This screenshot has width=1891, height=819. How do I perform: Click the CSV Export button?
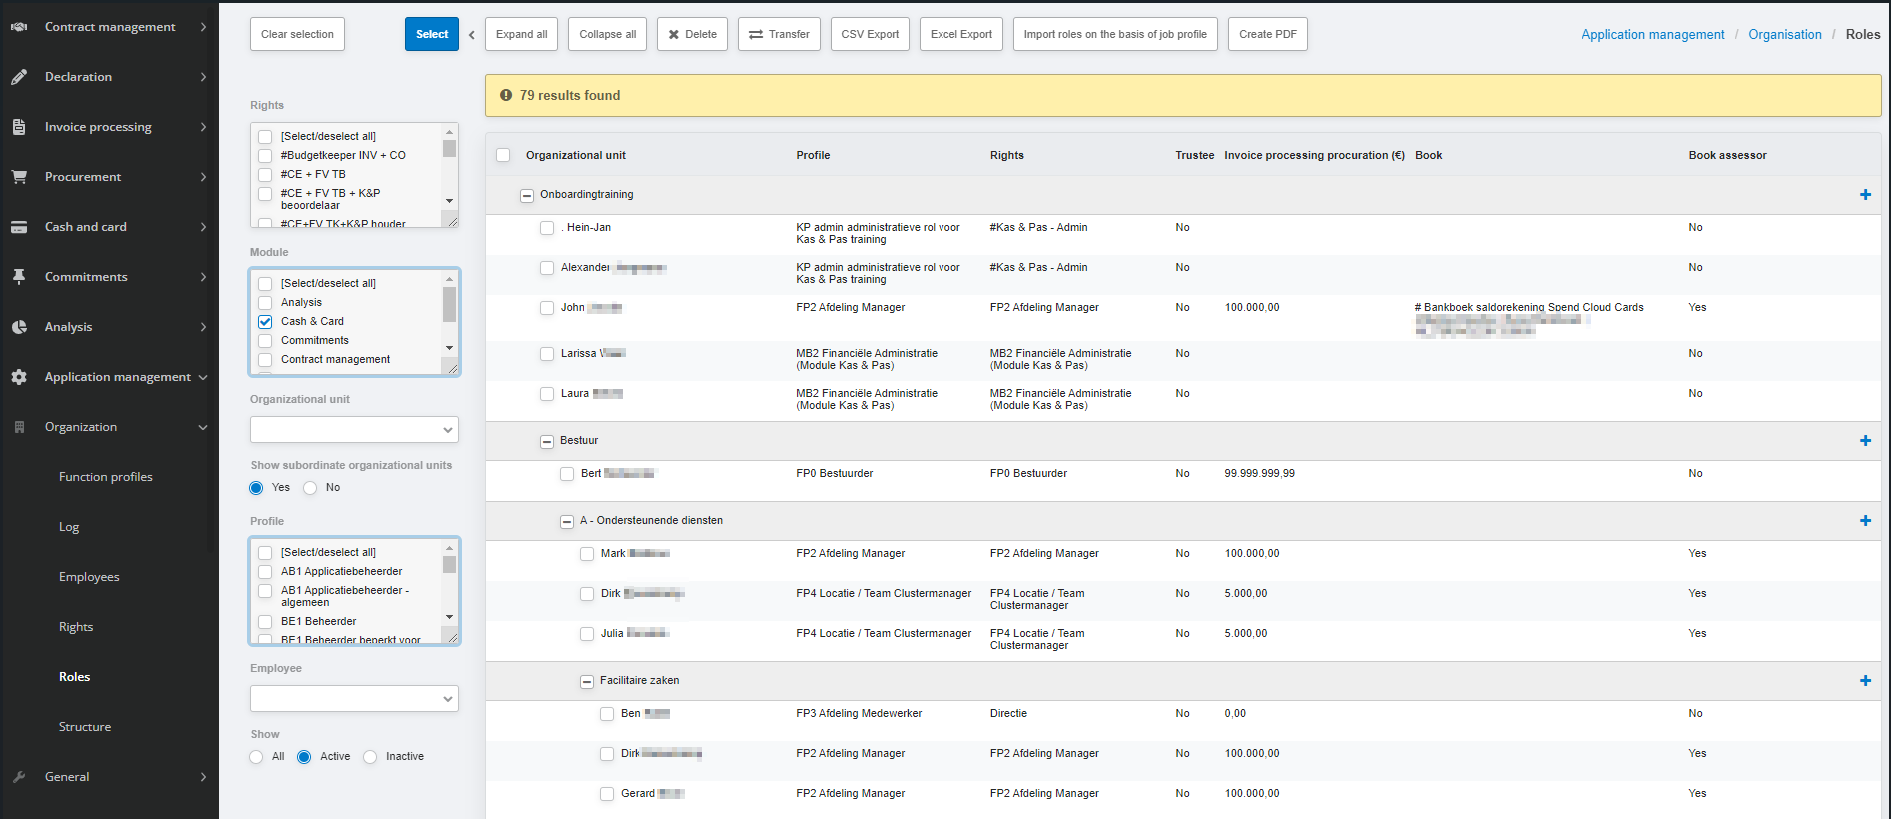click(870, 34)
